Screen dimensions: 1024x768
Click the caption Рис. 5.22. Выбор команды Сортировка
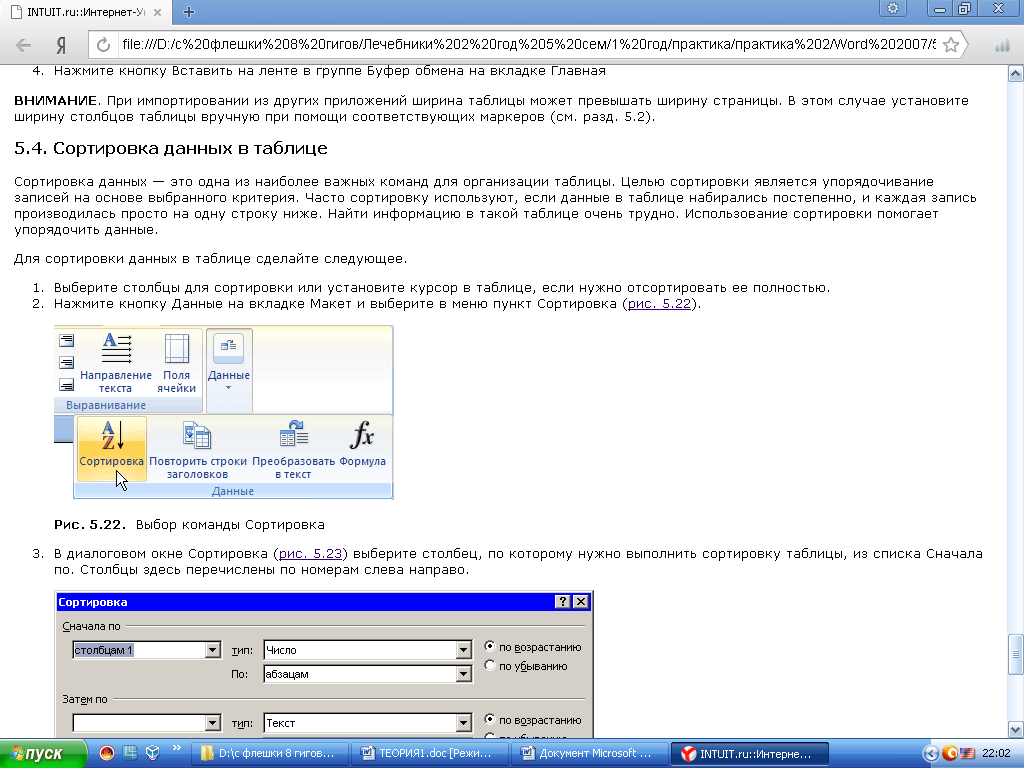click(x=189, y=524)
